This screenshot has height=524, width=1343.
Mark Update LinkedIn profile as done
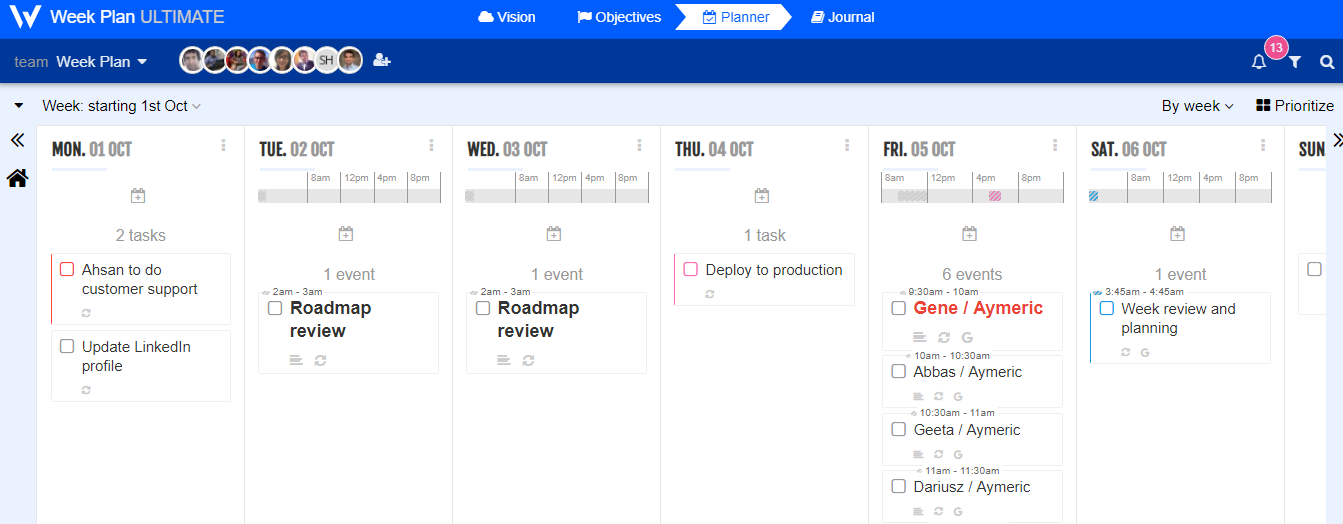coord(67,347)
